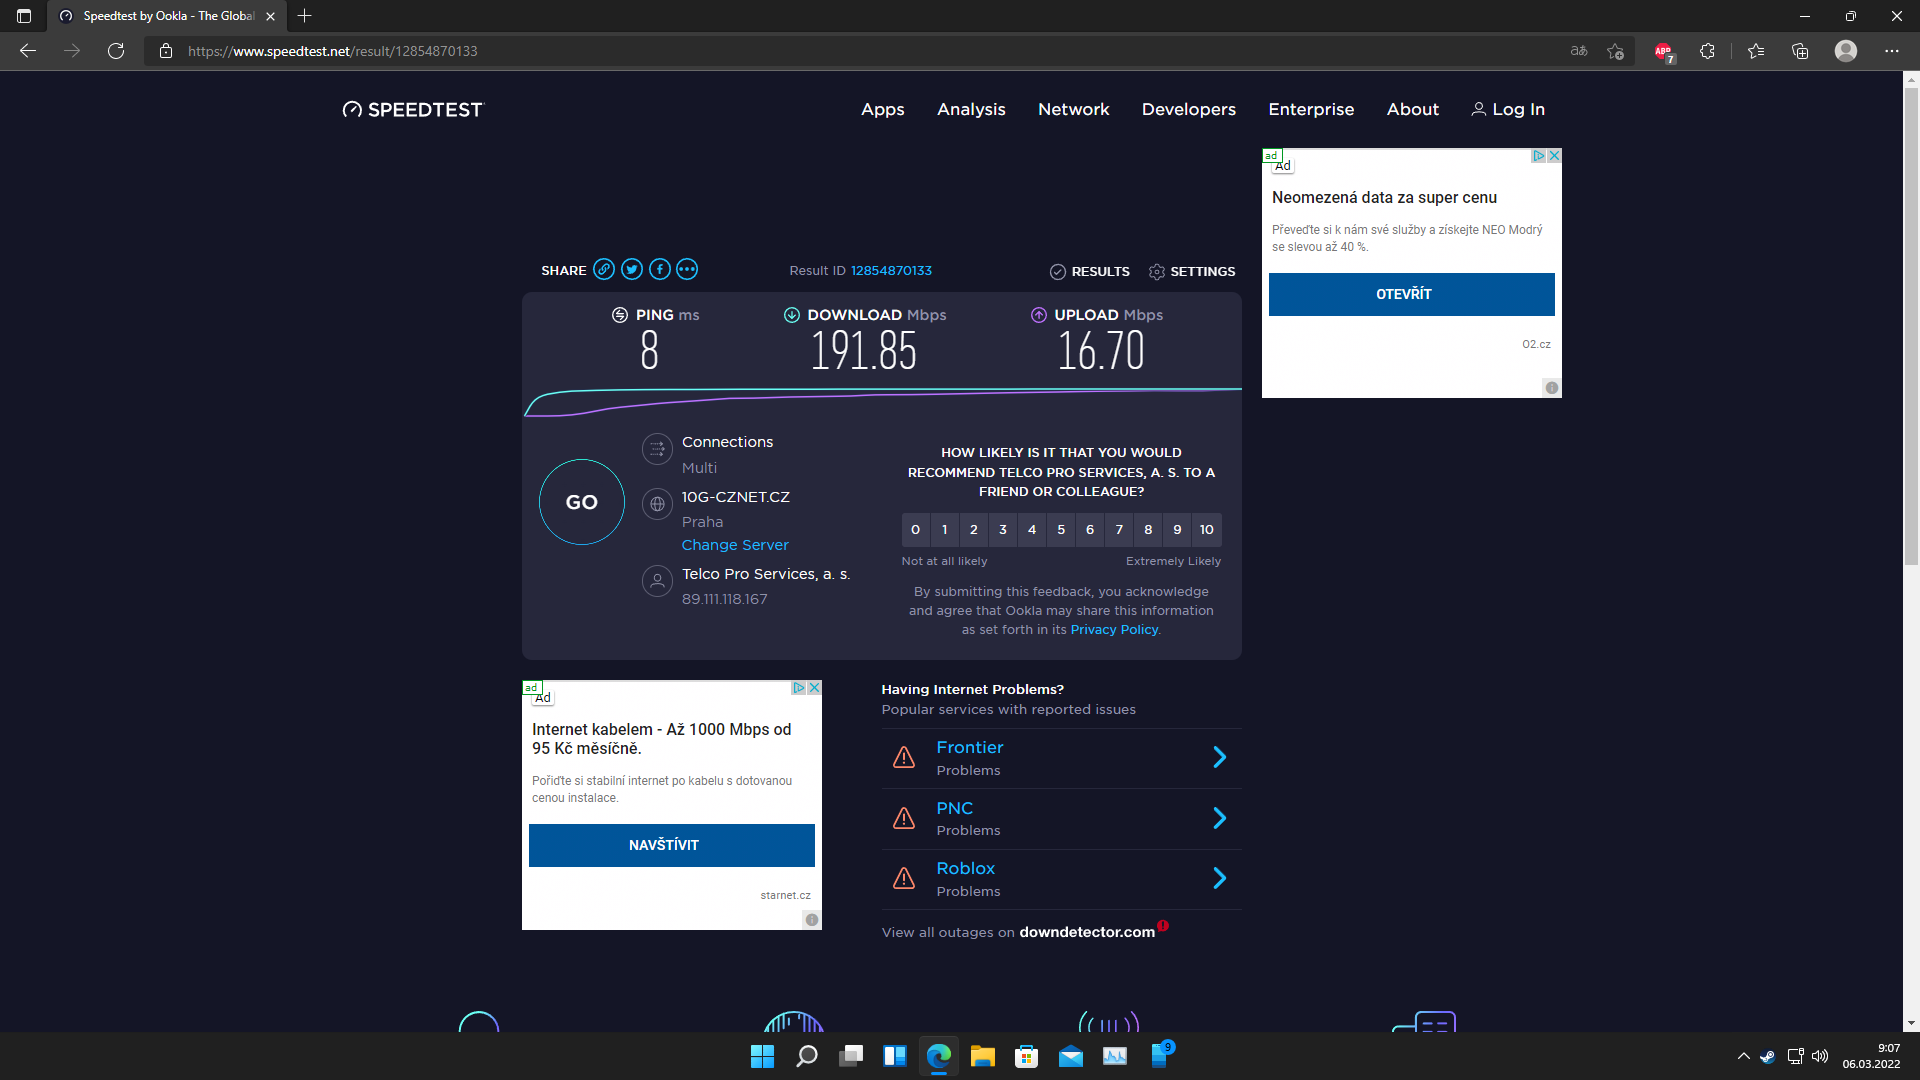Choose rating 7 on feedback scale

[1119, 530]
